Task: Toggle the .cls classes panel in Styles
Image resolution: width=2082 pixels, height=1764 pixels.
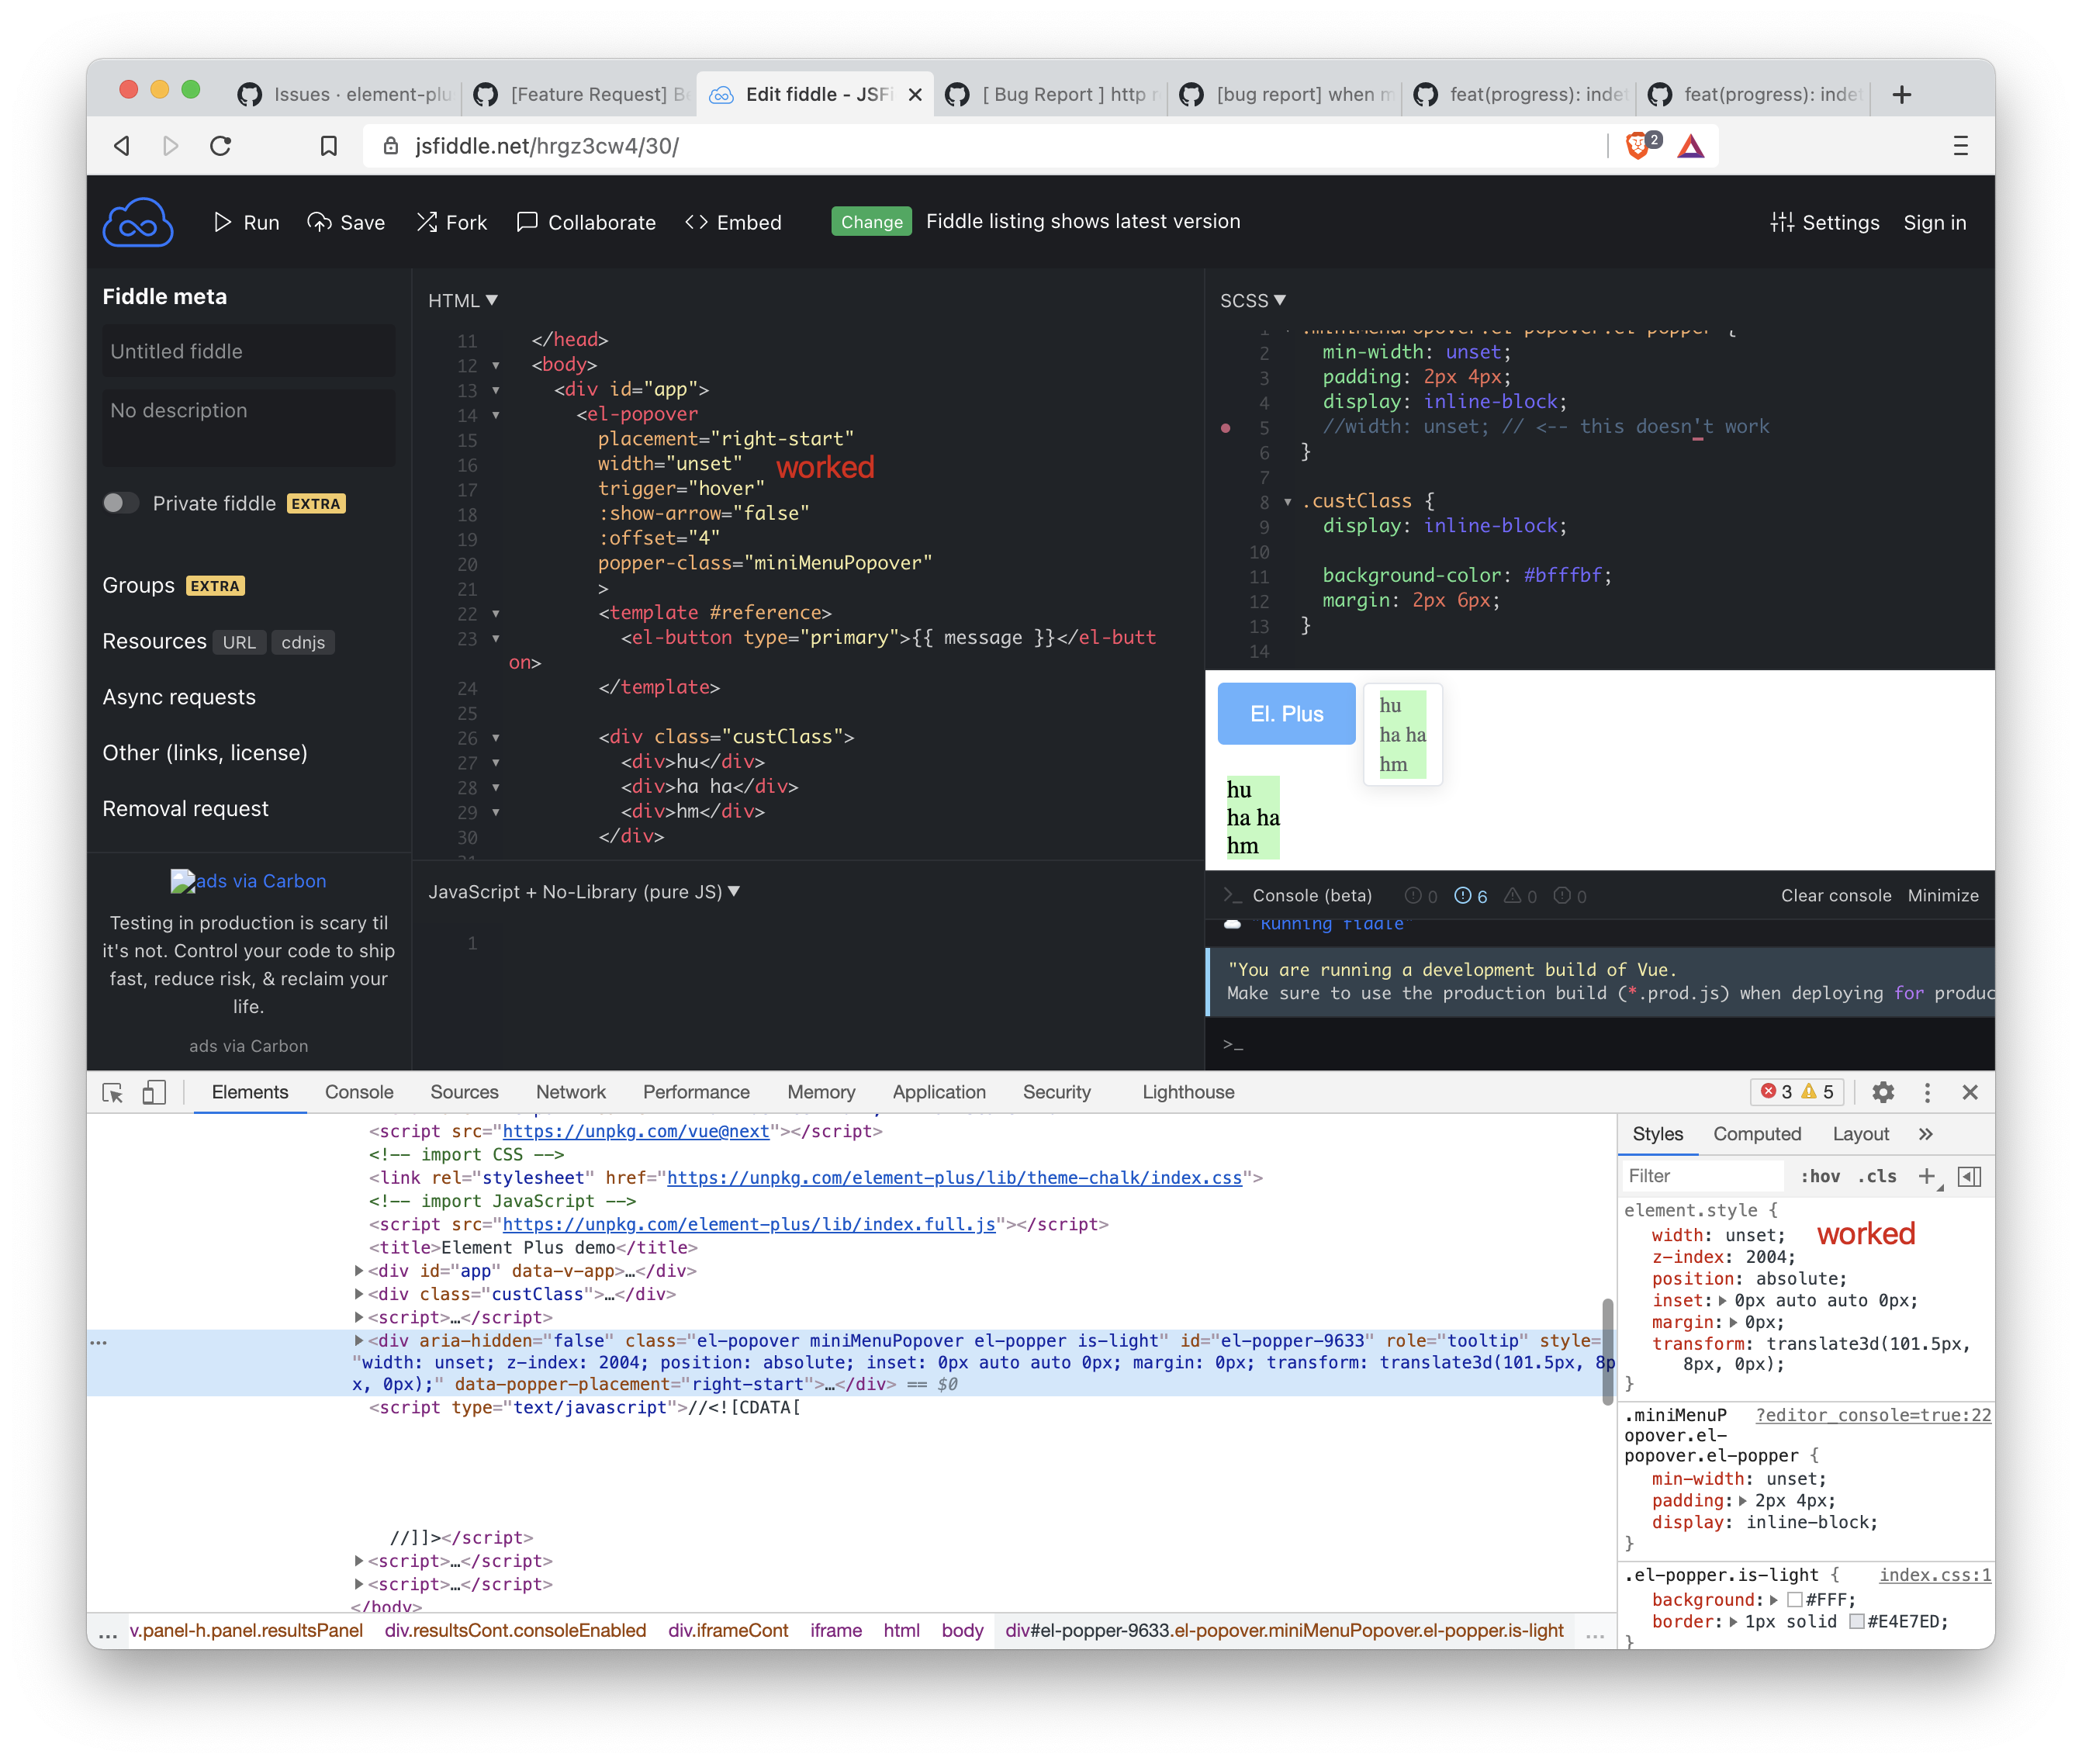Action: [1878, 1176]
